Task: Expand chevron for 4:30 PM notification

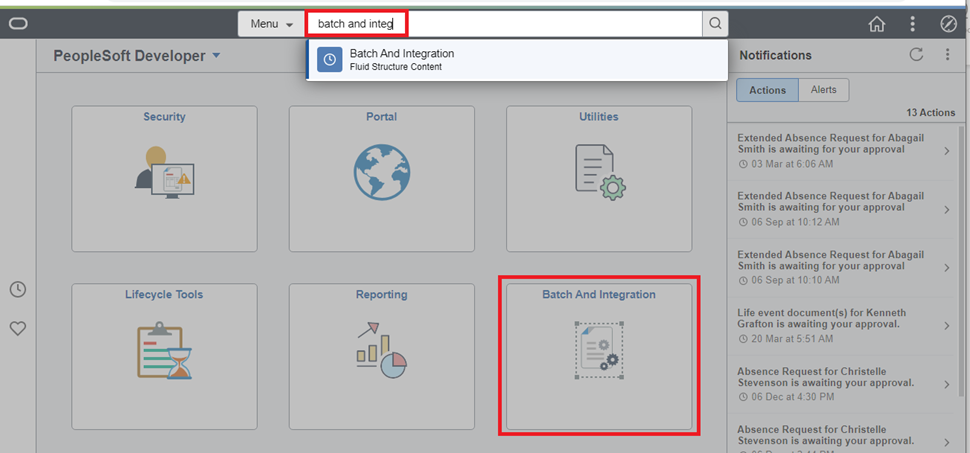Action: click(947, 384)
